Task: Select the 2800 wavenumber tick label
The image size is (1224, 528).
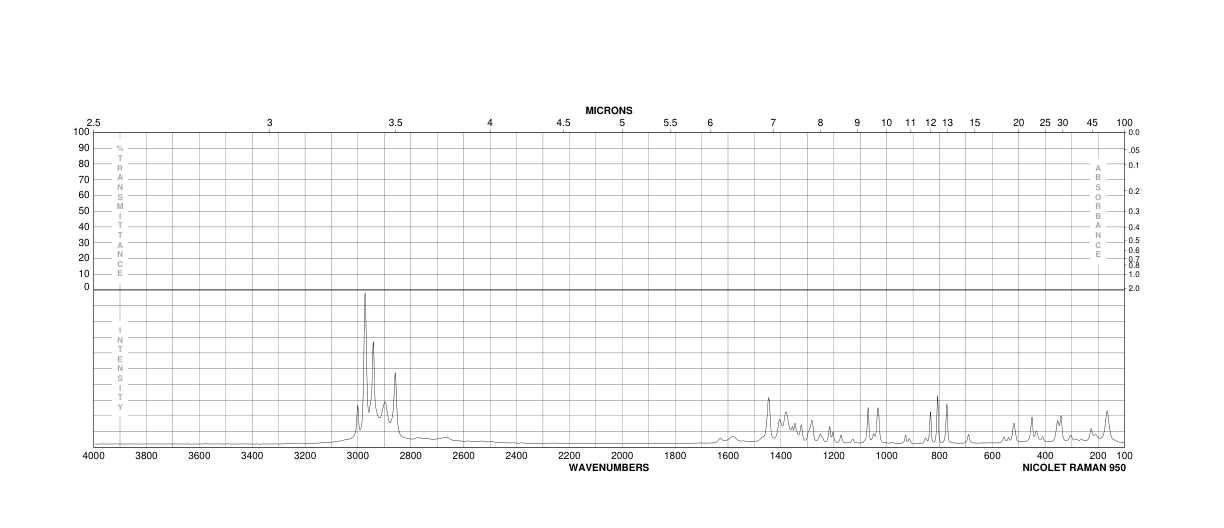Action: [411, 456]
